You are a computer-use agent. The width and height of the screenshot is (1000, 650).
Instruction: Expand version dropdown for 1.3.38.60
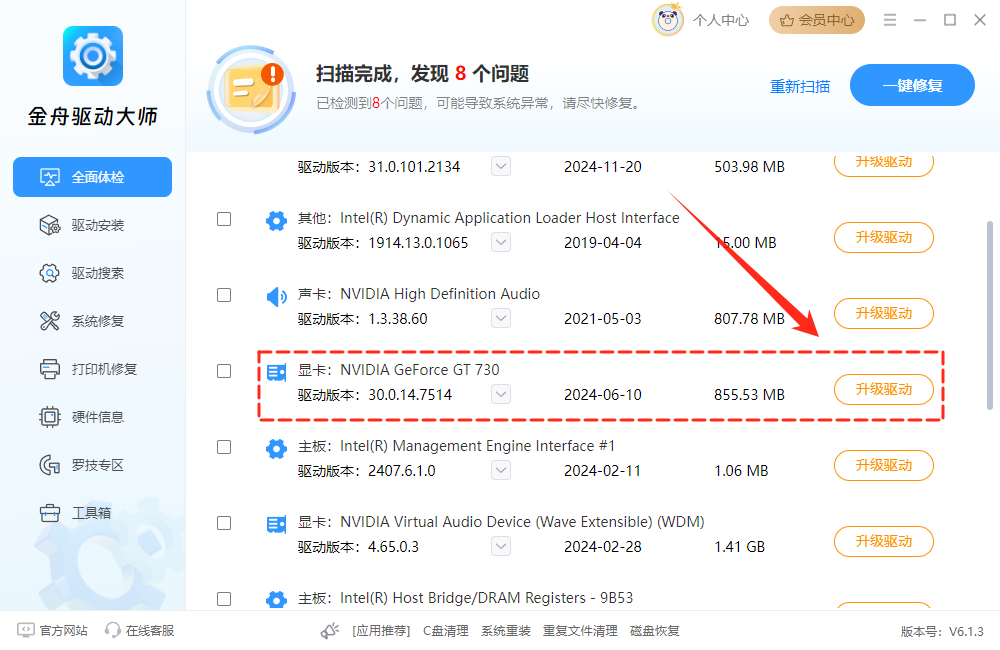pyautogui.click(x=501, y=318)
